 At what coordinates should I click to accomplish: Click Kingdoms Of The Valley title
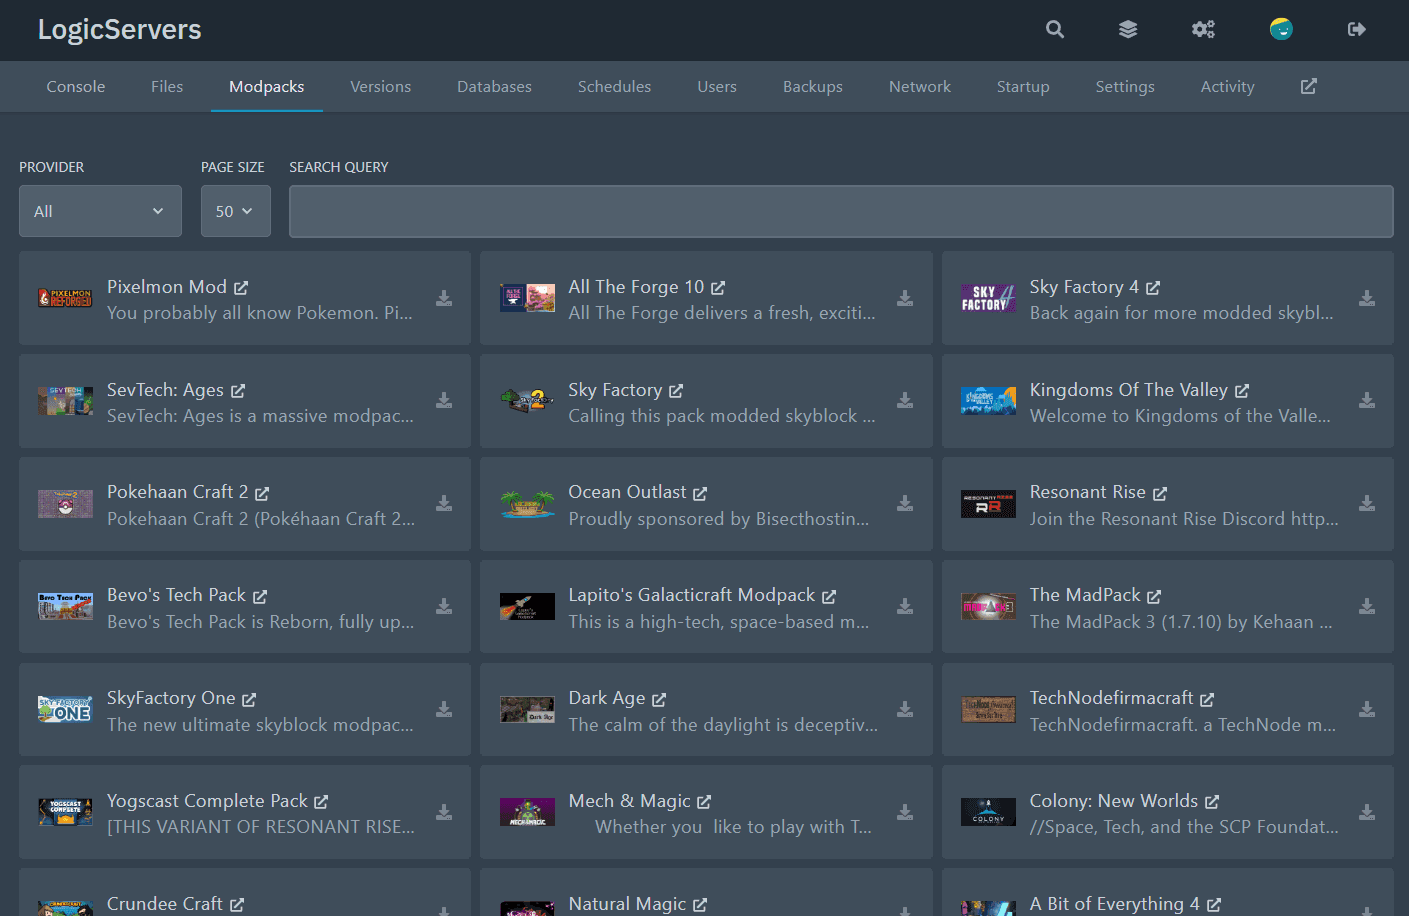pyautogui.click(x=1129, y=390)
